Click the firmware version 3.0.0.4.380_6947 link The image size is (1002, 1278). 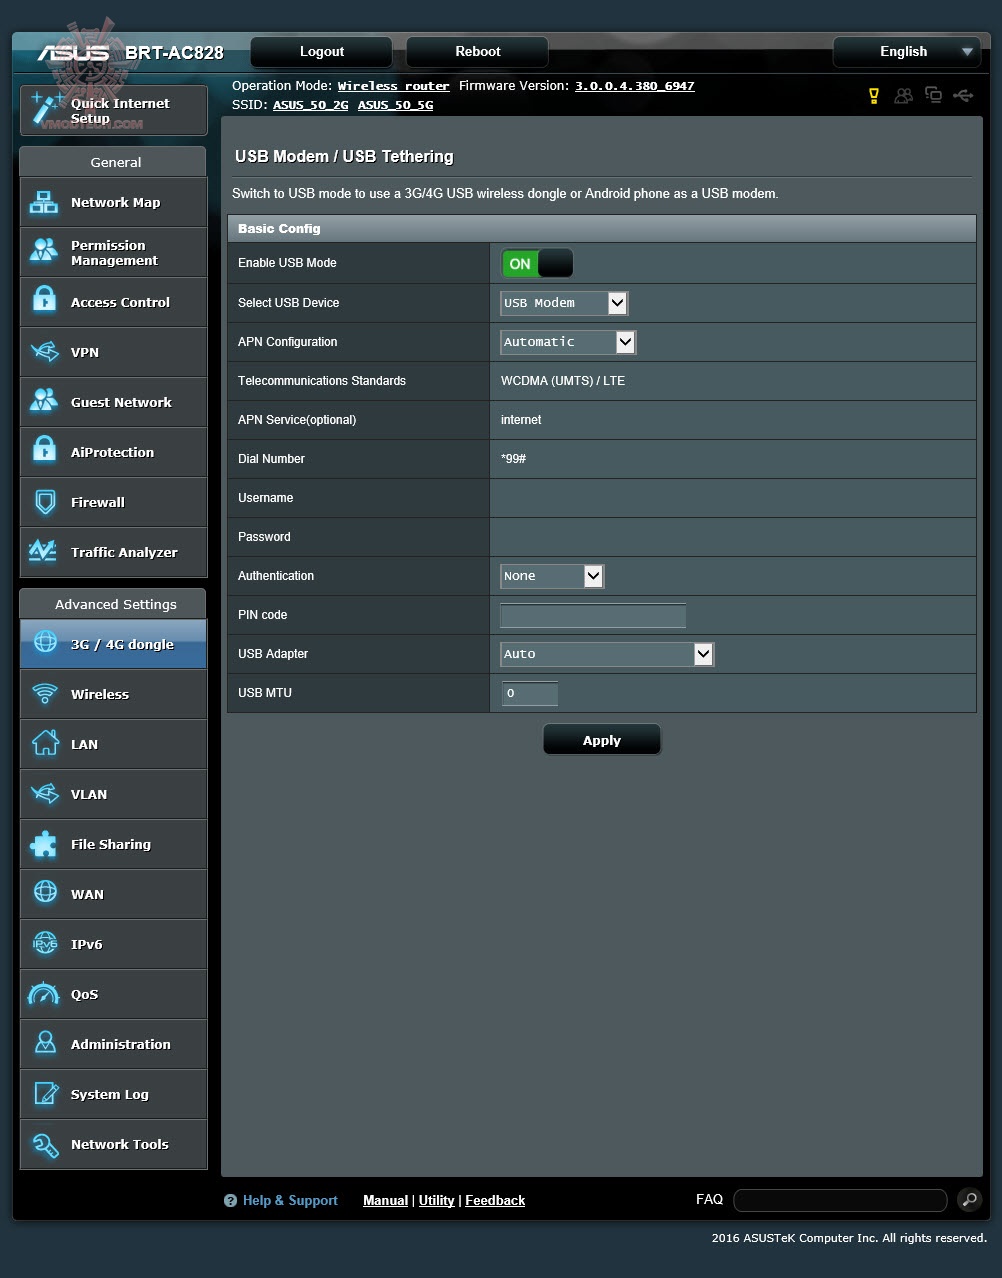click(634, 86)
